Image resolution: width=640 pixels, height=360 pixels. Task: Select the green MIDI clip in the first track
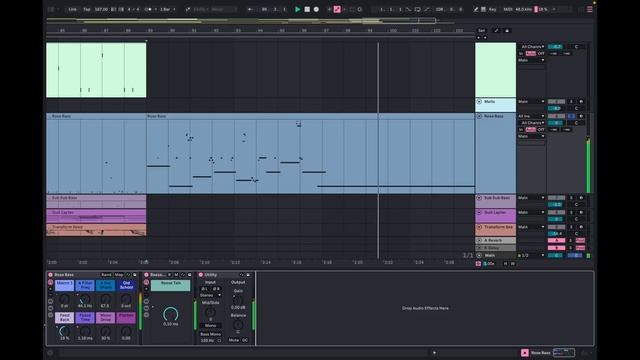pos(96,70)
